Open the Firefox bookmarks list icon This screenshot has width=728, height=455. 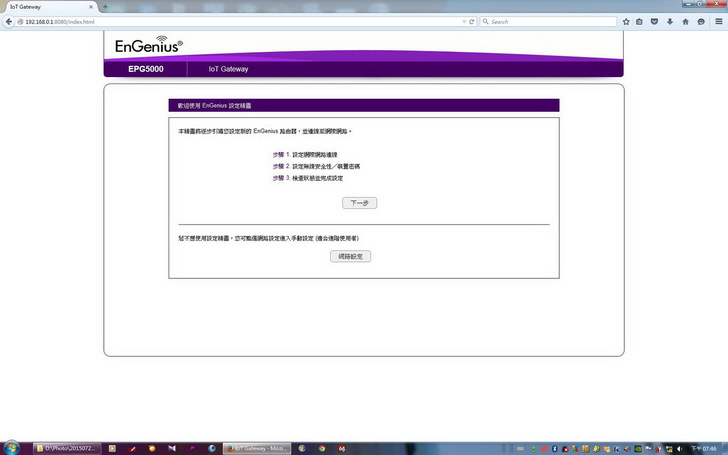point(641,21)
